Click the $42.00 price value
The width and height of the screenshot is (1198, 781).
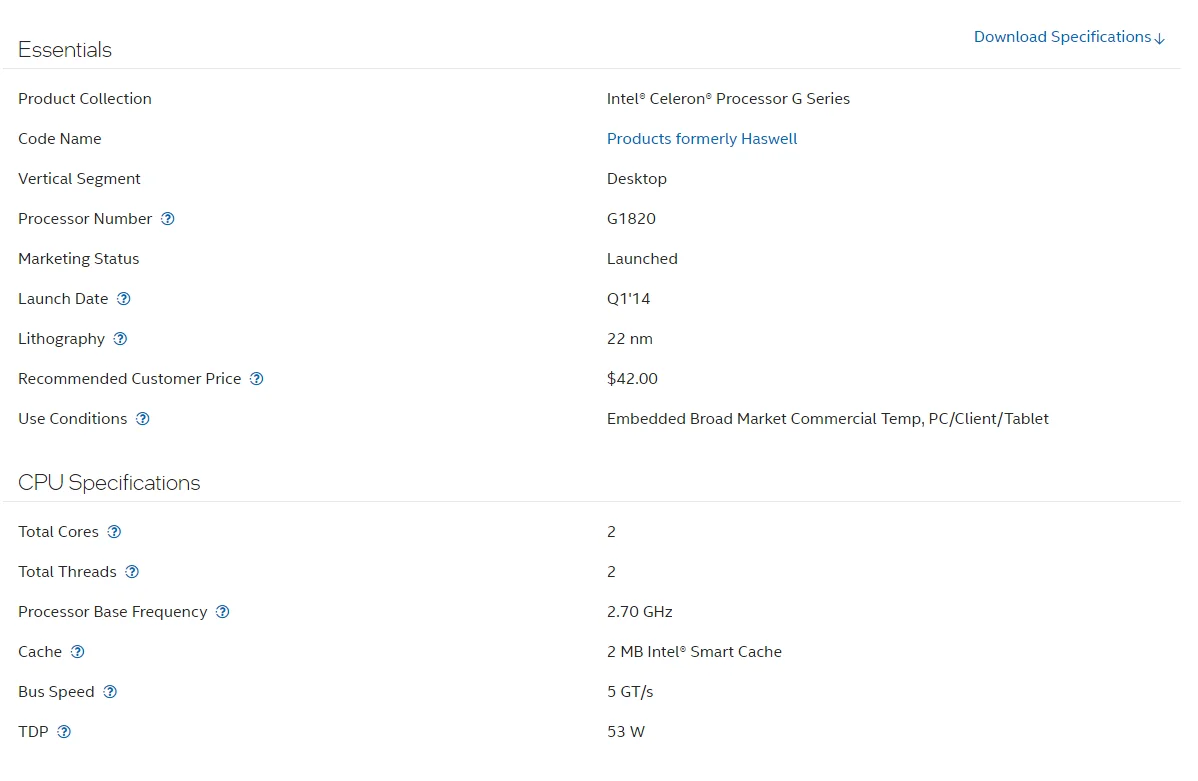(x=632, y=379)
